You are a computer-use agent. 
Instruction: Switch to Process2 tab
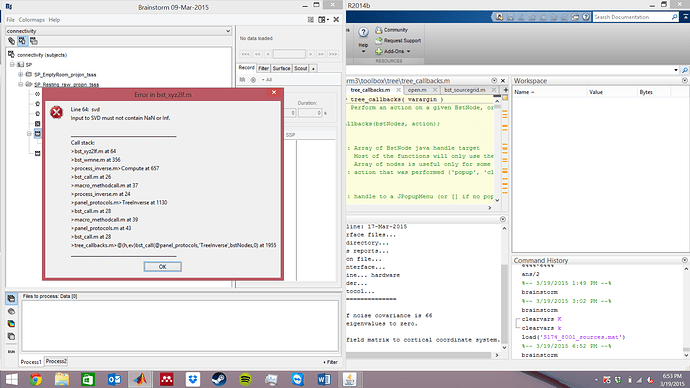56,361
